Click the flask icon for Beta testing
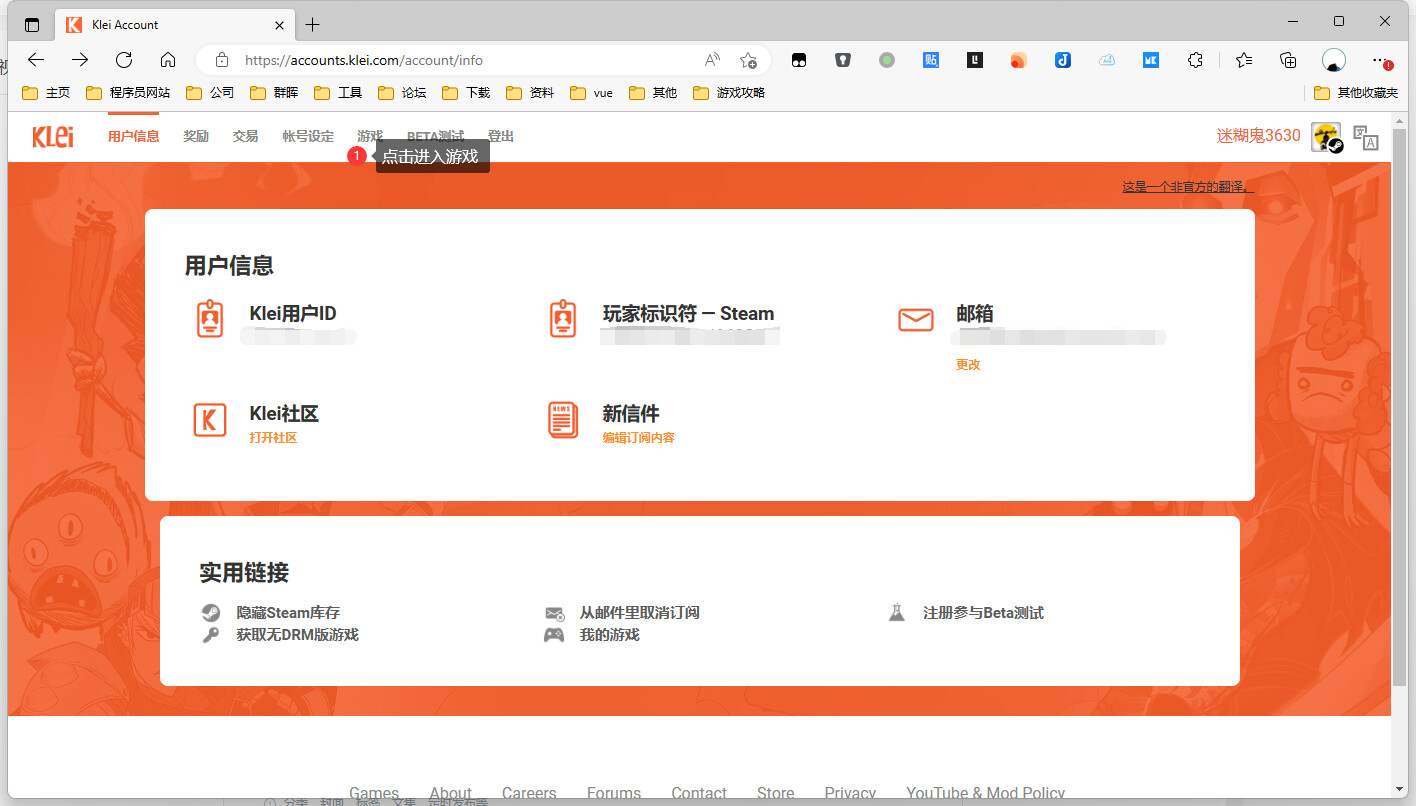Viewport: 1416px width, 806px height. click(x=897, y=612)
